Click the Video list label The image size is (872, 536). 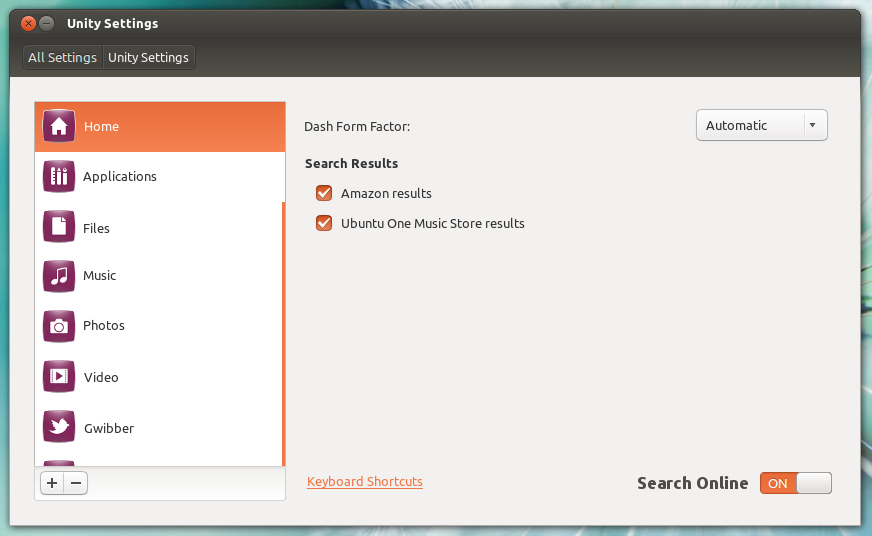click(101, 378)
